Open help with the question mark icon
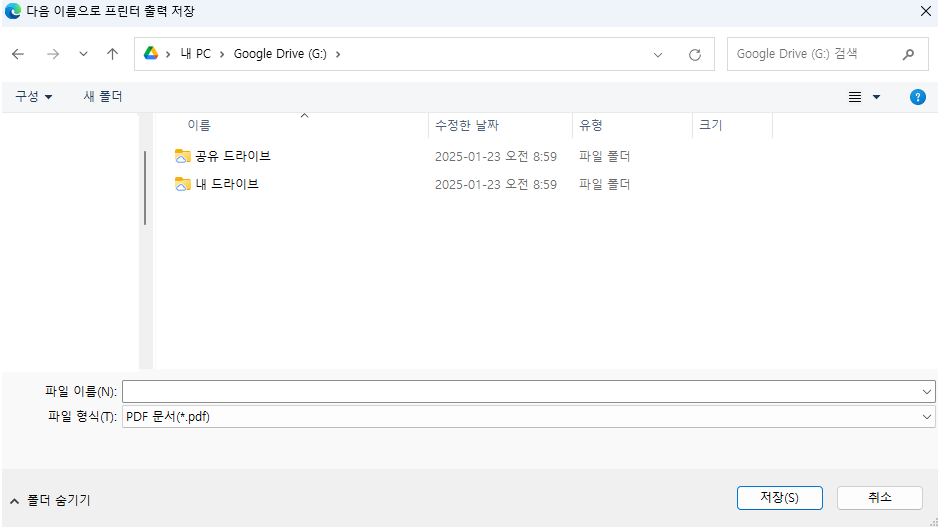The width and height of the screenshot is (938, 527). pos(918,97)
